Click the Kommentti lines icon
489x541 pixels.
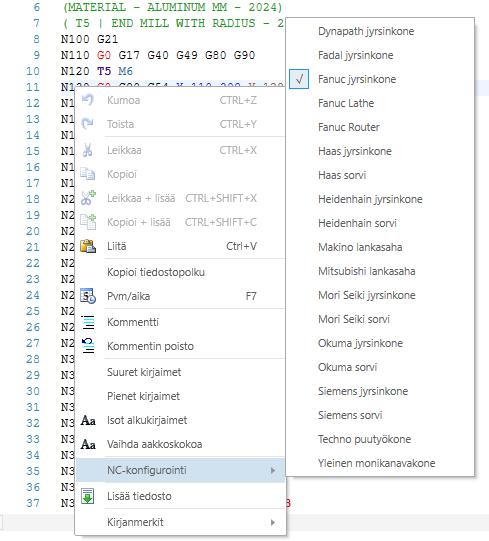[88, 322]
